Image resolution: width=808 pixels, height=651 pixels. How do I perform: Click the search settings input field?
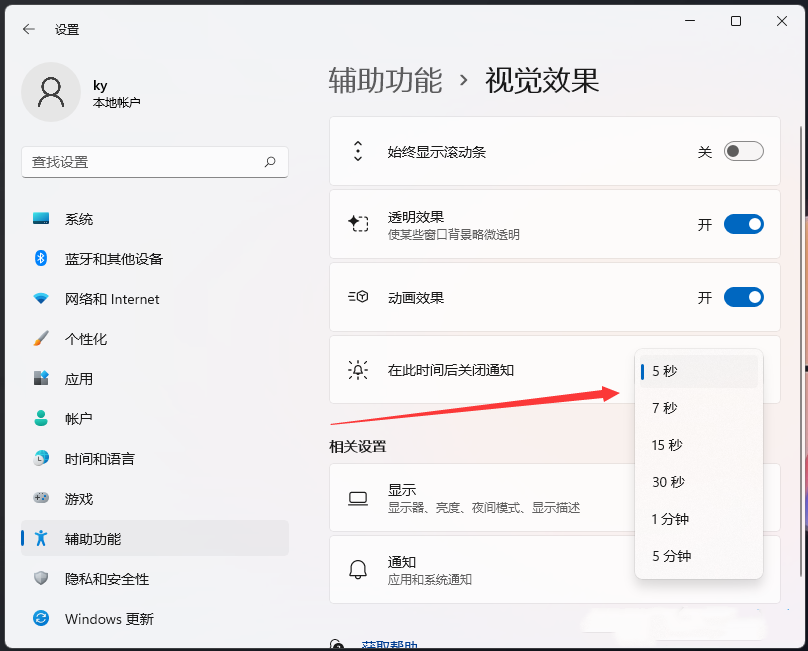click(x=155, y=162)
